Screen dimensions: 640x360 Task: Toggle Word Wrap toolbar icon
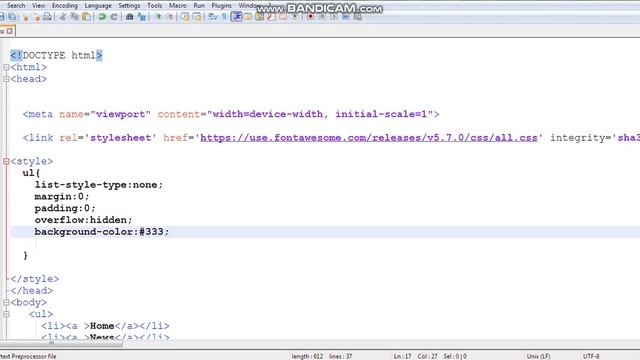click(212, 17)
